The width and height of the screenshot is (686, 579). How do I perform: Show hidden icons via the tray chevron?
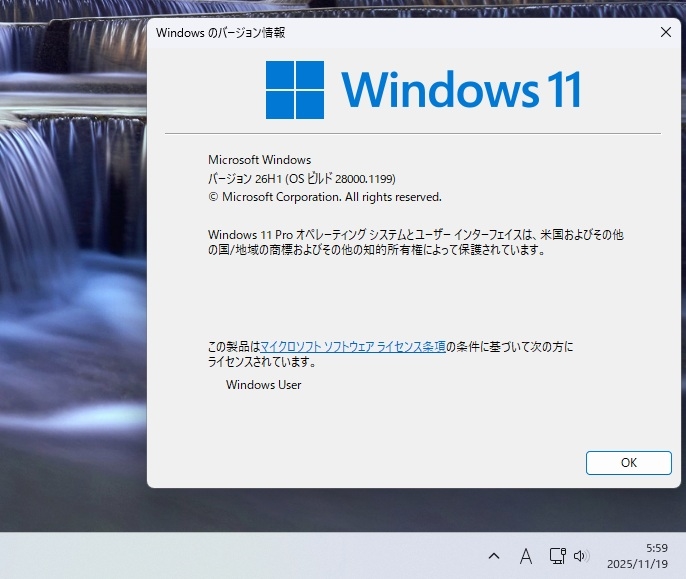[494, 556]
